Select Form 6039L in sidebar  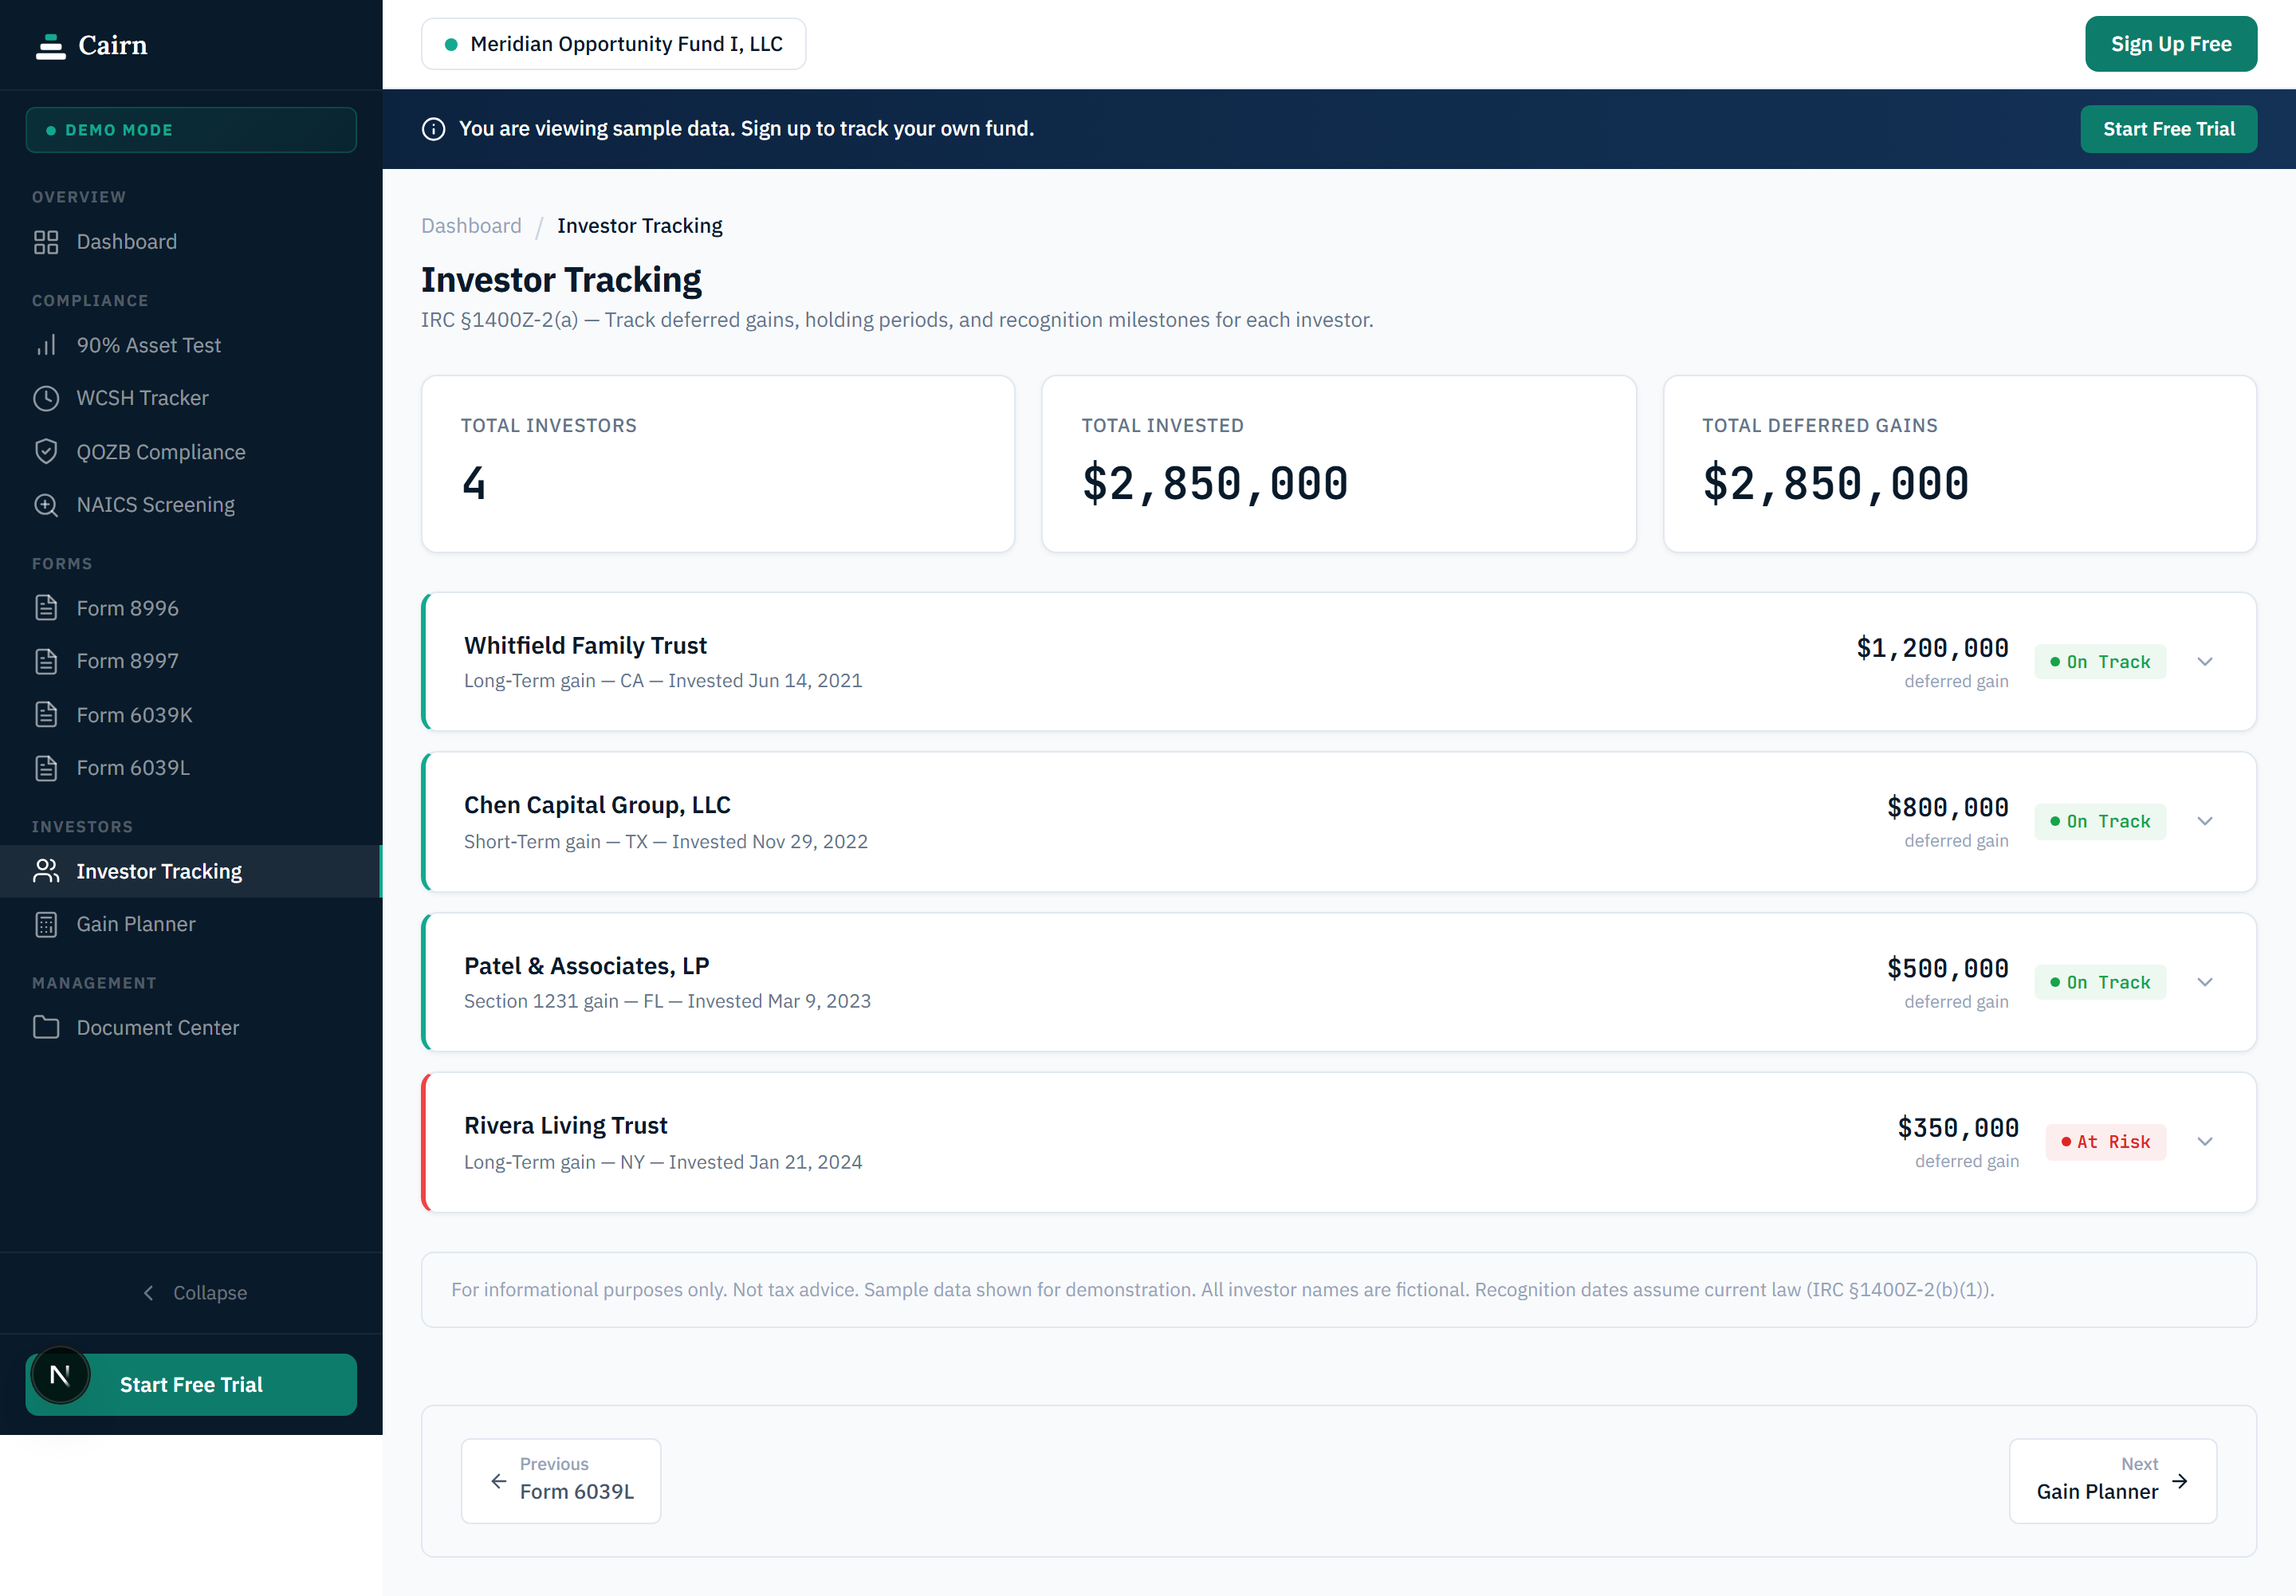pyautogui.click(x=191, y=768)
